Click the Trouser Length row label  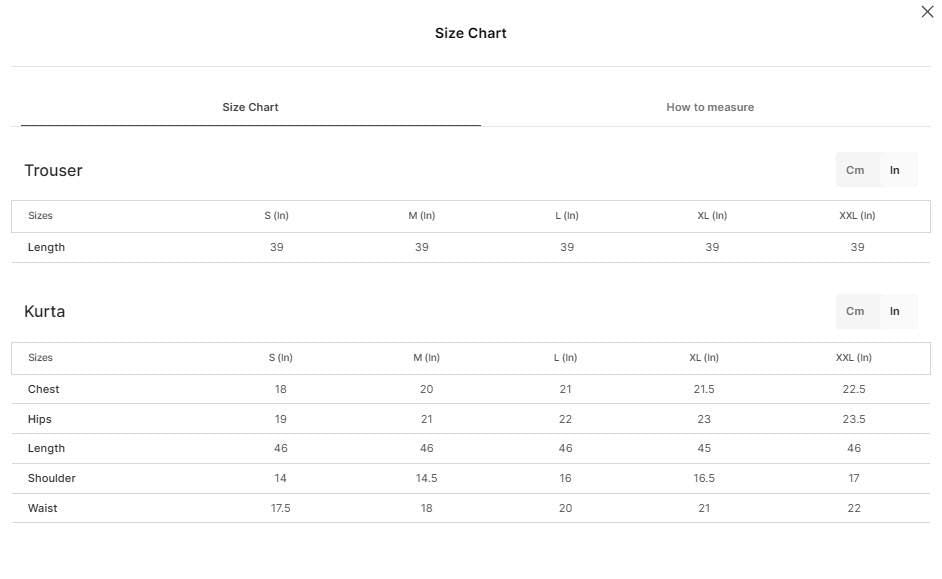pyautogui.click(x=46, y=247)
